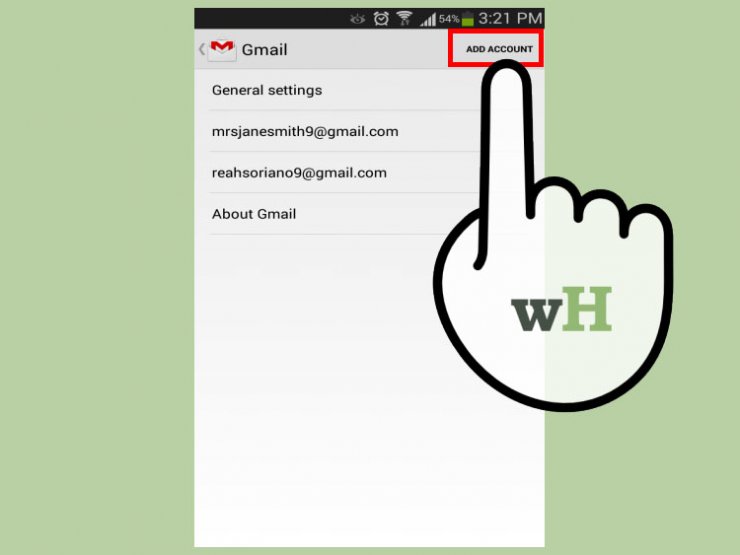Tap the Wi-Fi status icon
Viewport: 740px width, 555px height.
[404, 18]
